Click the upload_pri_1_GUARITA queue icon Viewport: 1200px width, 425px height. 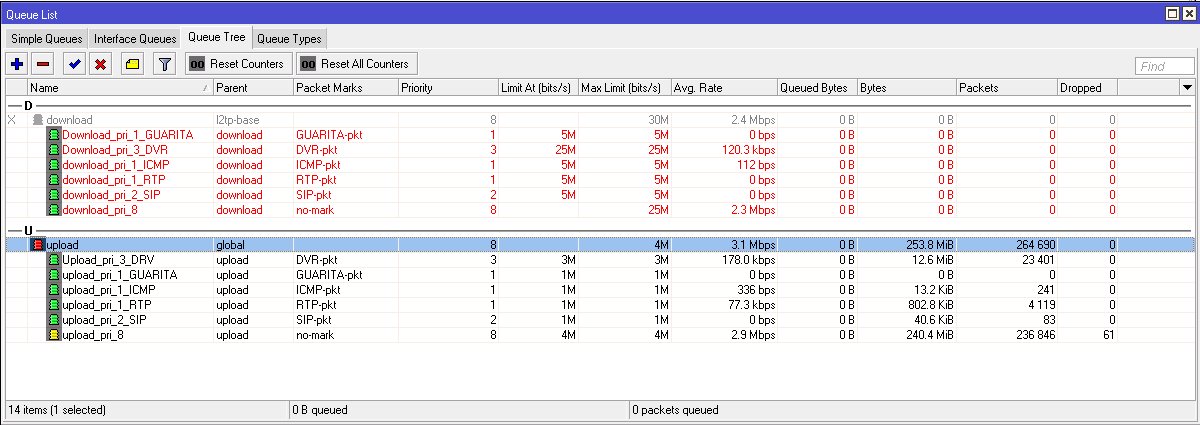(54, 275)
